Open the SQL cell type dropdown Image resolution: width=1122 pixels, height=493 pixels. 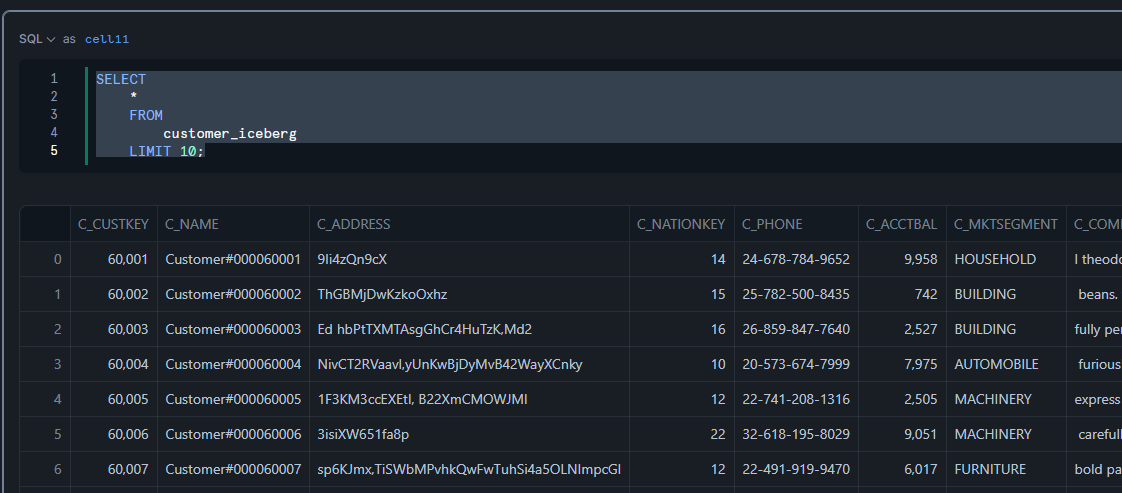click(x=37, y=39)
